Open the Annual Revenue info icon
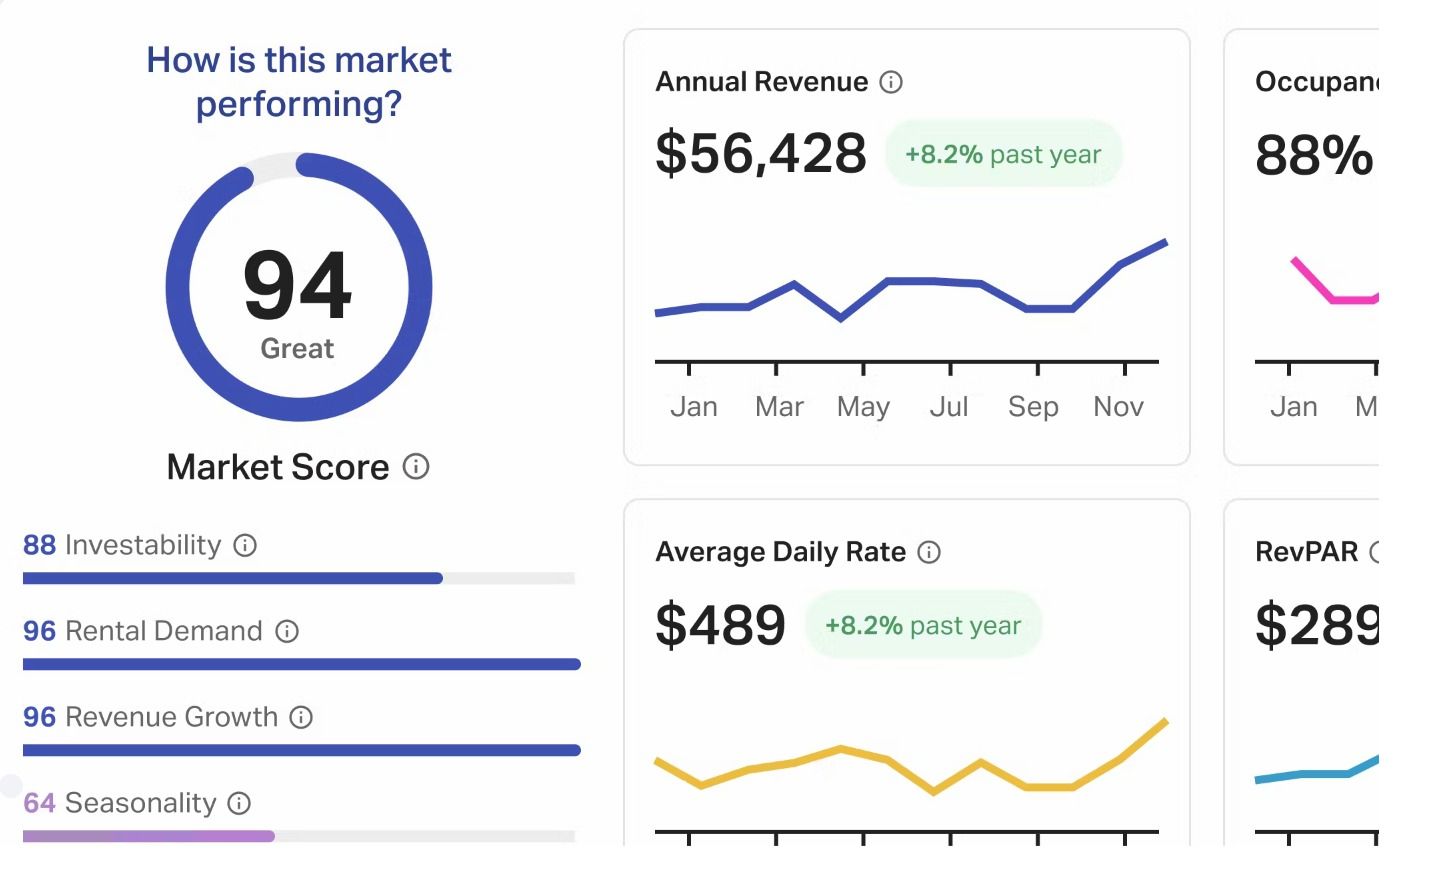This screenshot has width=1444, height=870. coord(891,82)
